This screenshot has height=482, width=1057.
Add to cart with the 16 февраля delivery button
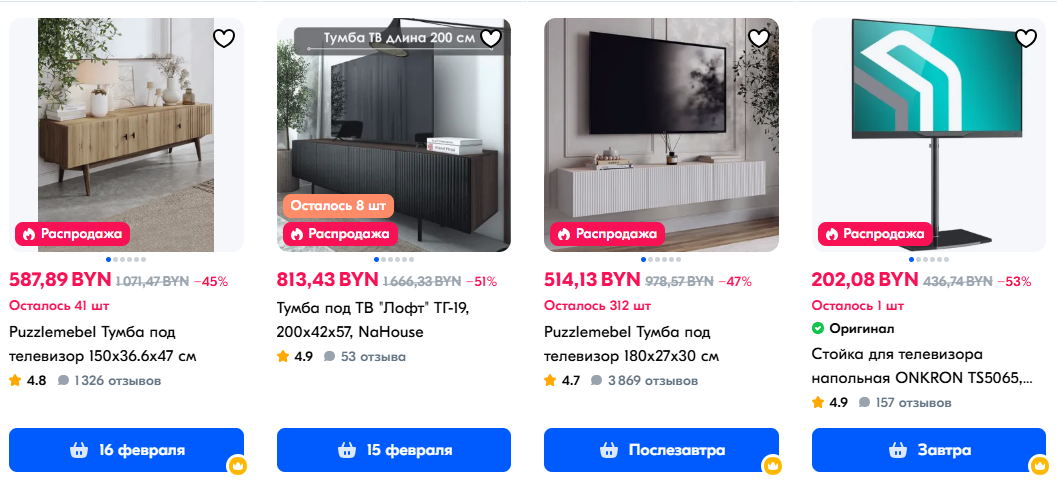(x=126, y=450)
